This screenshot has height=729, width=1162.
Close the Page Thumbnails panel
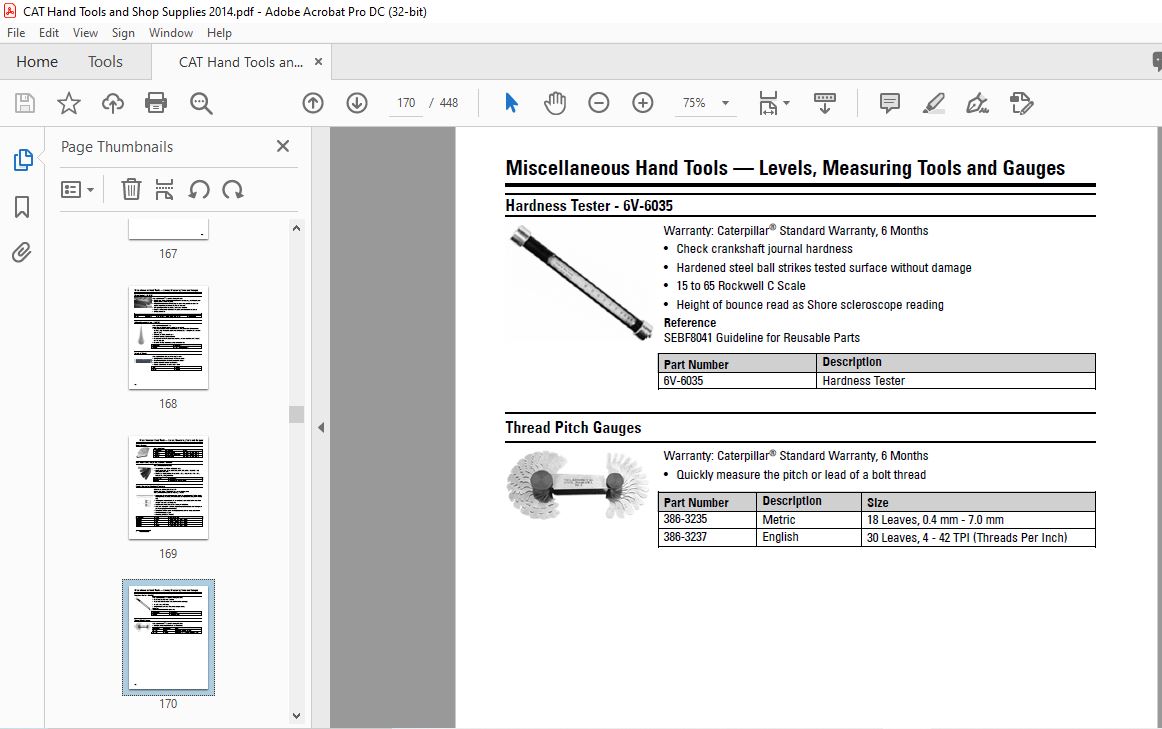click(x=282, y=146)
